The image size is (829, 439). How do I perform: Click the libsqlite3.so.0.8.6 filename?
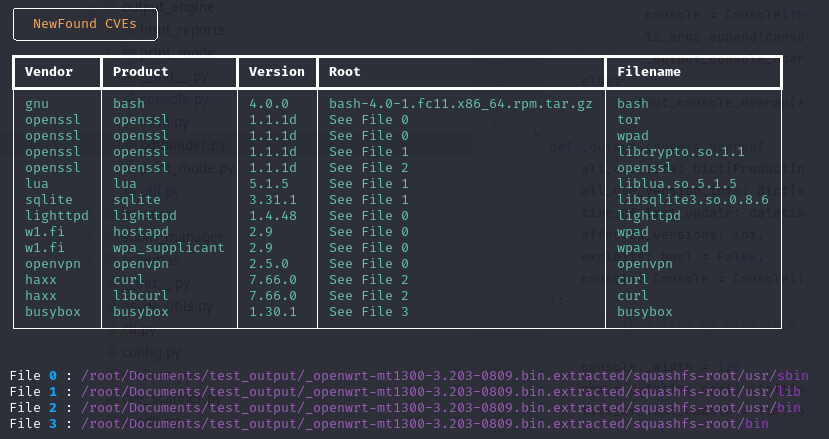coord(693,199)
